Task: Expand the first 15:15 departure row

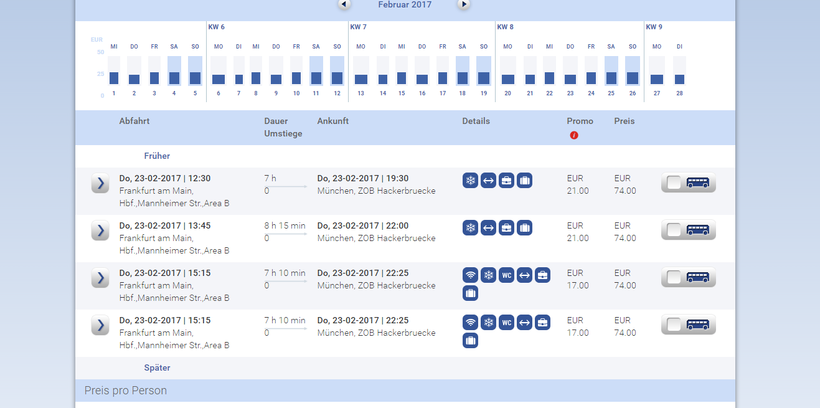Action: [x=100, y=278]
